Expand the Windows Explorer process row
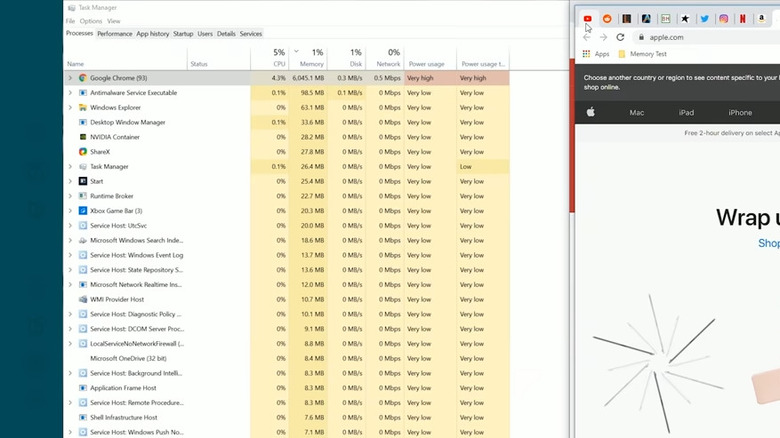The height and width of the screenshot is (438, 780). [x=70, y=107]
